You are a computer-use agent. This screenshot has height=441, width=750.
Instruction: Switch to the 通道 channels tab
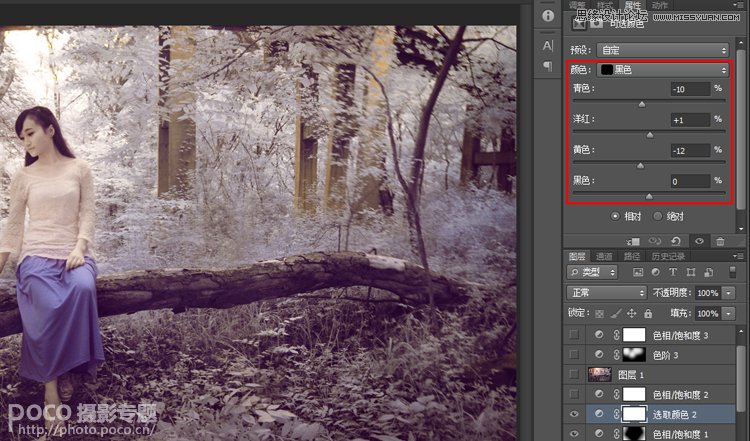pyautogui.click(x=604, y=256)
